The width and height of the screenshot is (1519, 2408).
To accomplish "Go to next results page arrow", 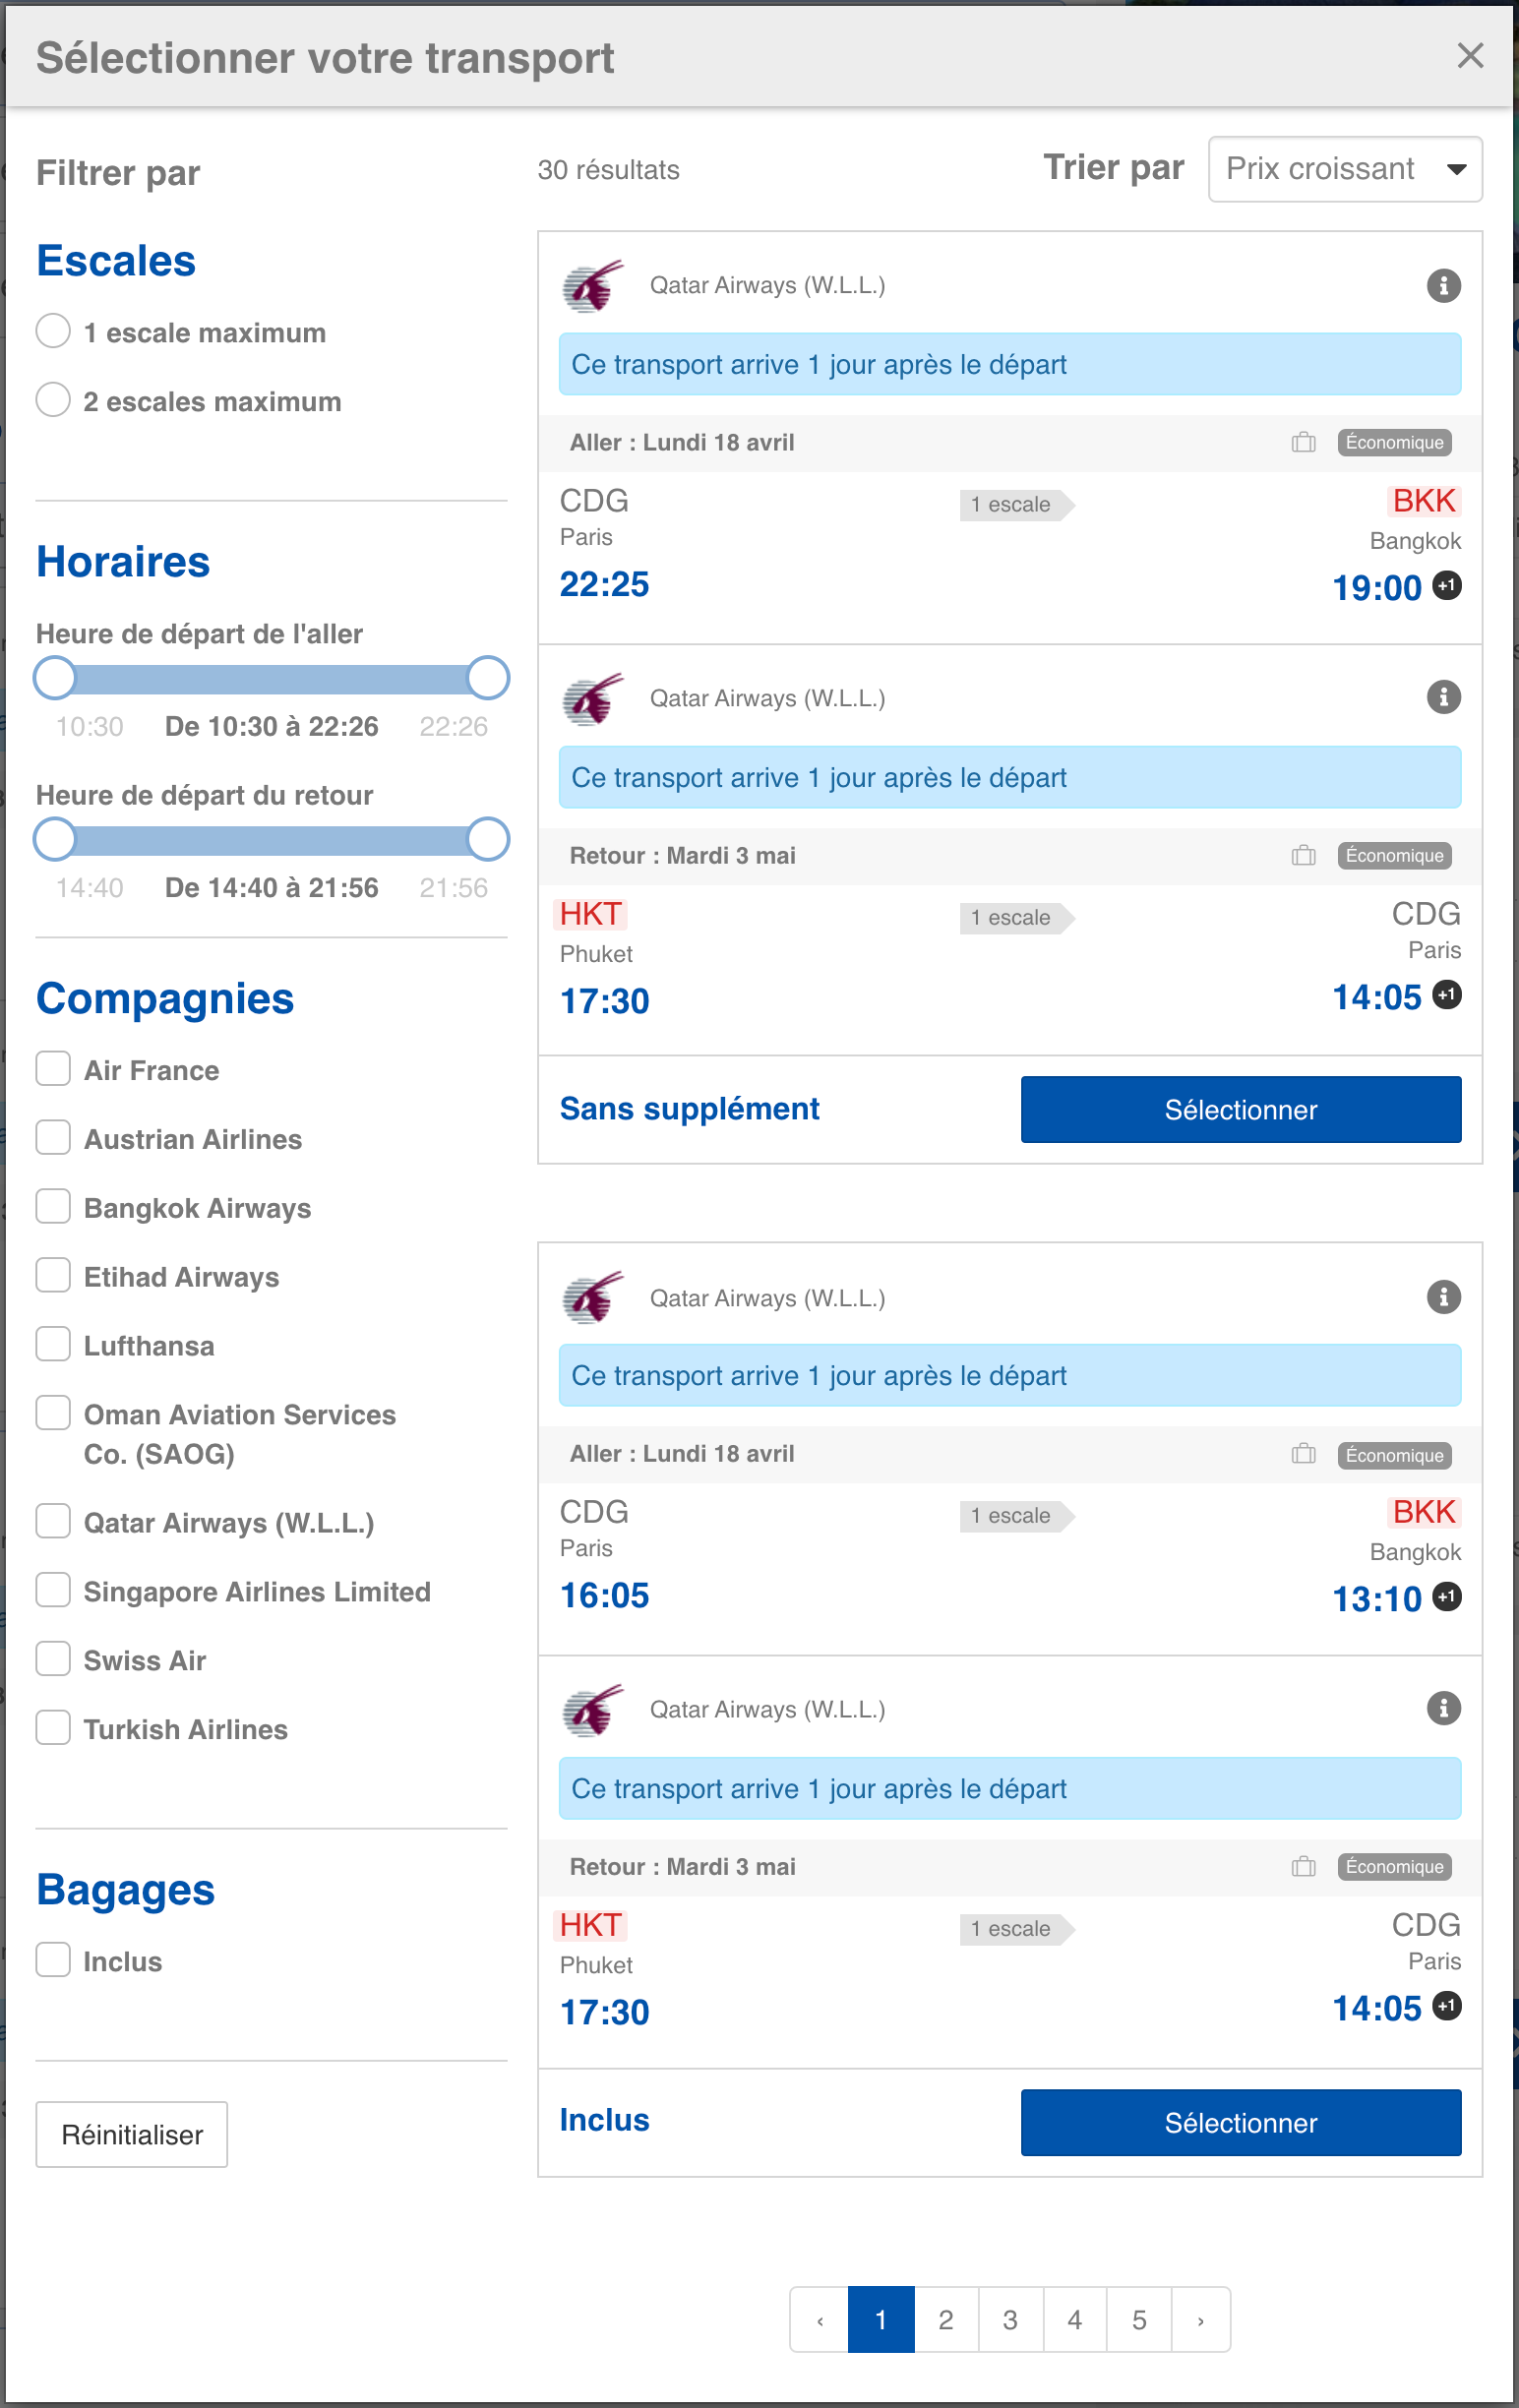I will (x=1200, y=2320).
